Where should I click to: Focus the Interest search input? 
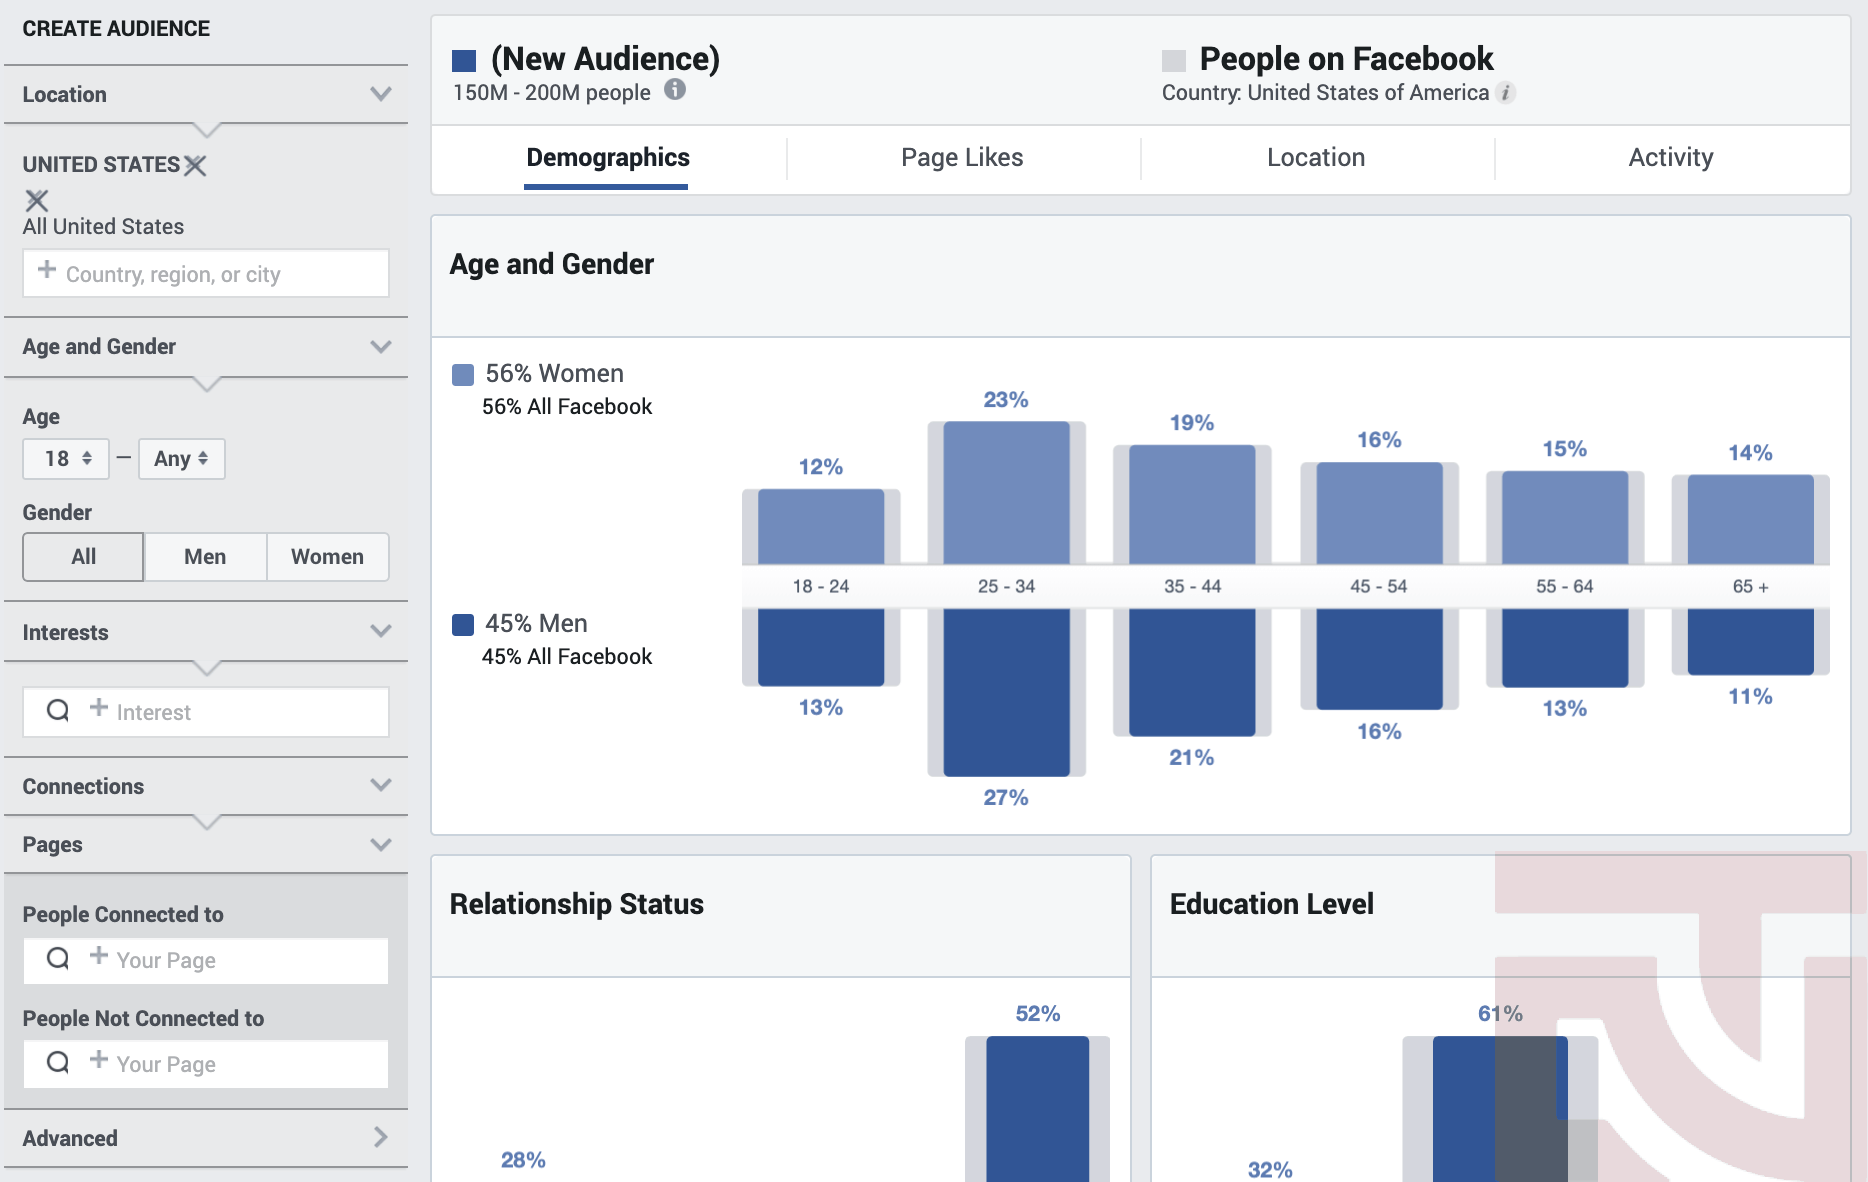pos(206,712)
